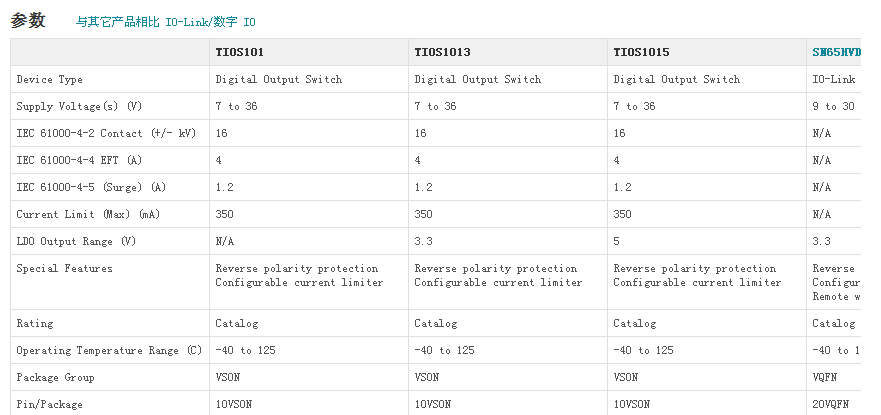Image resolution: width=881 pixels, height=415 pixels.
Task: Select the Rating row label
Action: click(x=35, y=323)
